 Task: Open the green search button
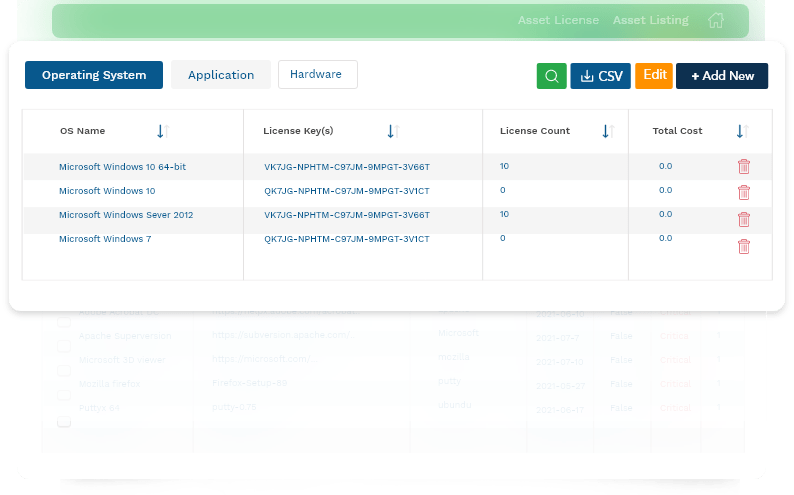(x=551, y=76)
